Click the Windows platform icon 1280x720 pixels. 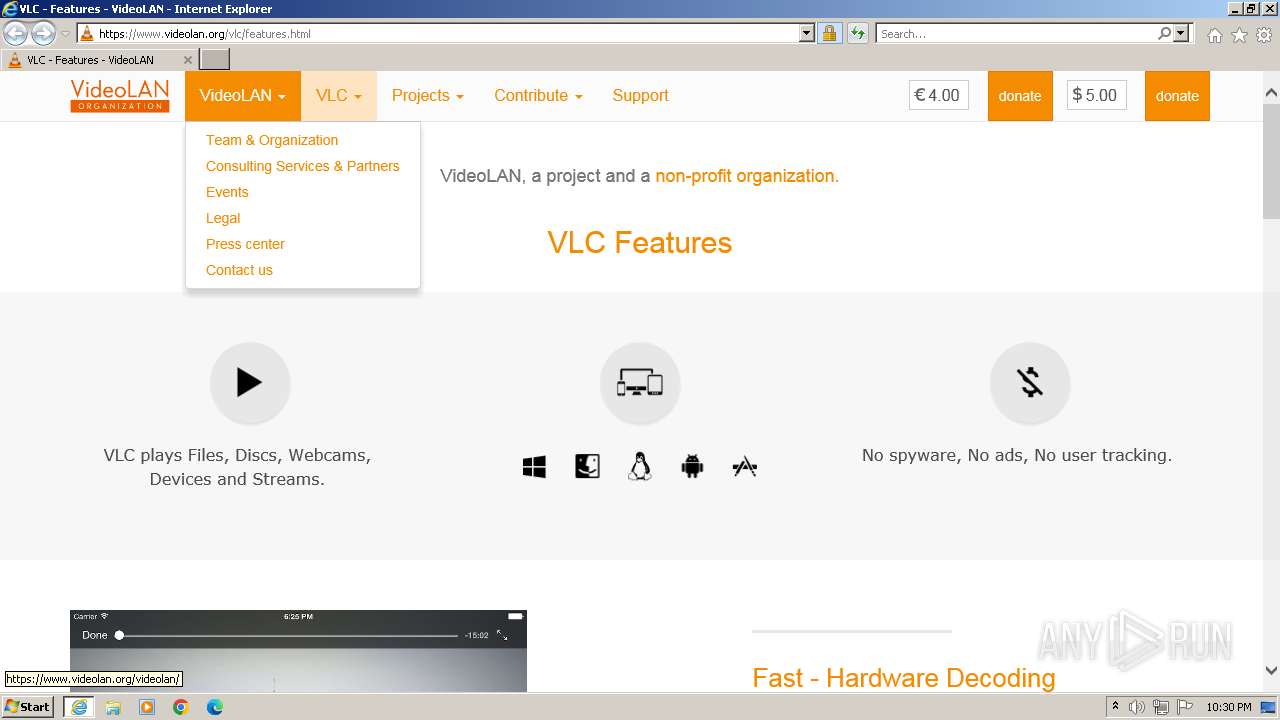click(534, 466)
